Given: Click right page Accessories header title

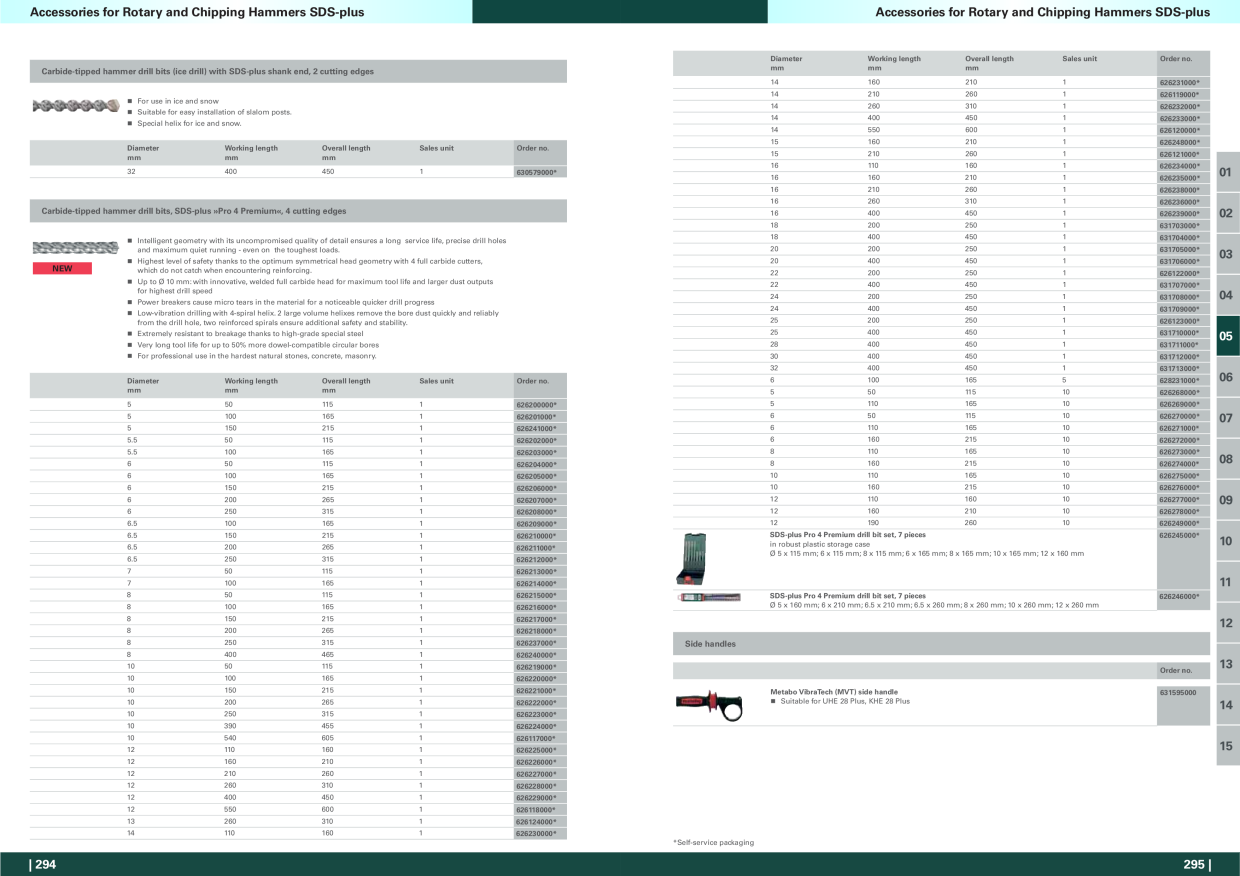Looking at the screenshot, I should [x=1042, y=12].
